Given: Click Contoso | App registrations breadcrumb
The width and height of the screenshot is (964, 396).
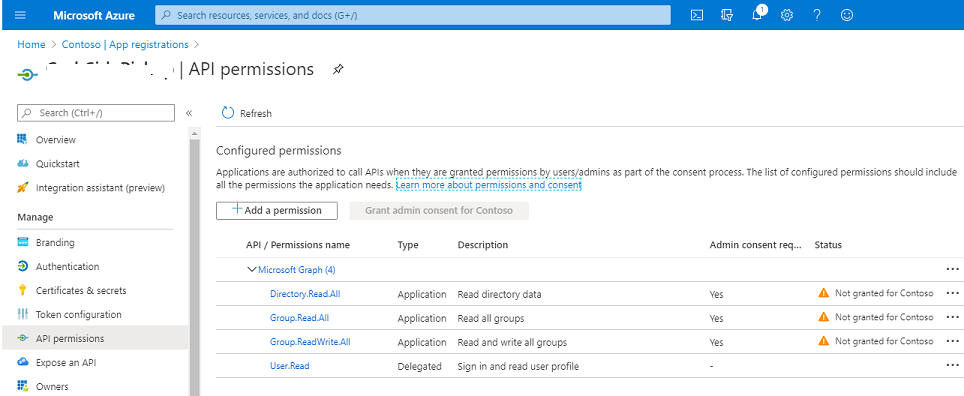Looking at the screenshot, I should pos(125,44).
